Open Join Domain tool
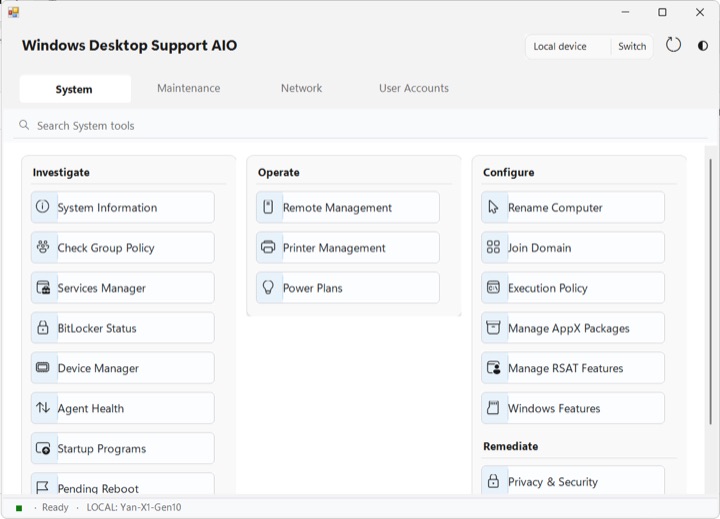 573,247
